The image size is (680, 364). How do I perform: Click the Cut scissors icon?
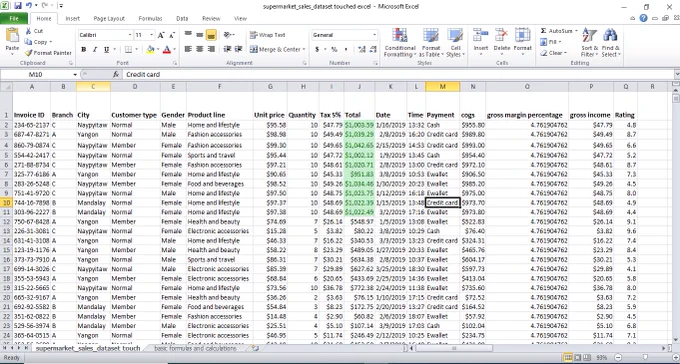28,31
